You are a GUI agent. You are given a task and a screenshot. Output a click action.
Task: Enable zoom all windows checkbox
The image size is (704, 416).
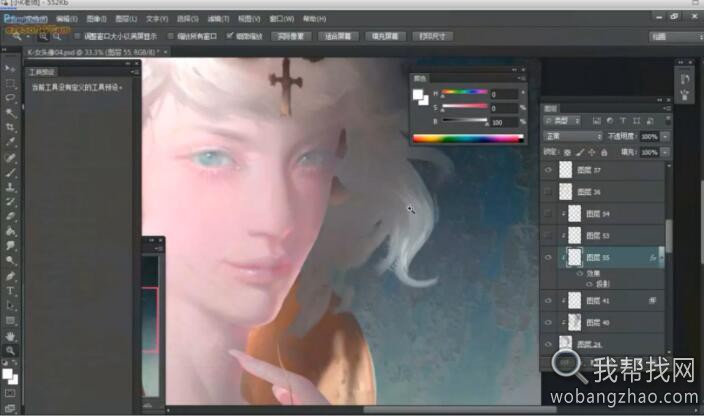pyautogui.click(x=171, y=36)
